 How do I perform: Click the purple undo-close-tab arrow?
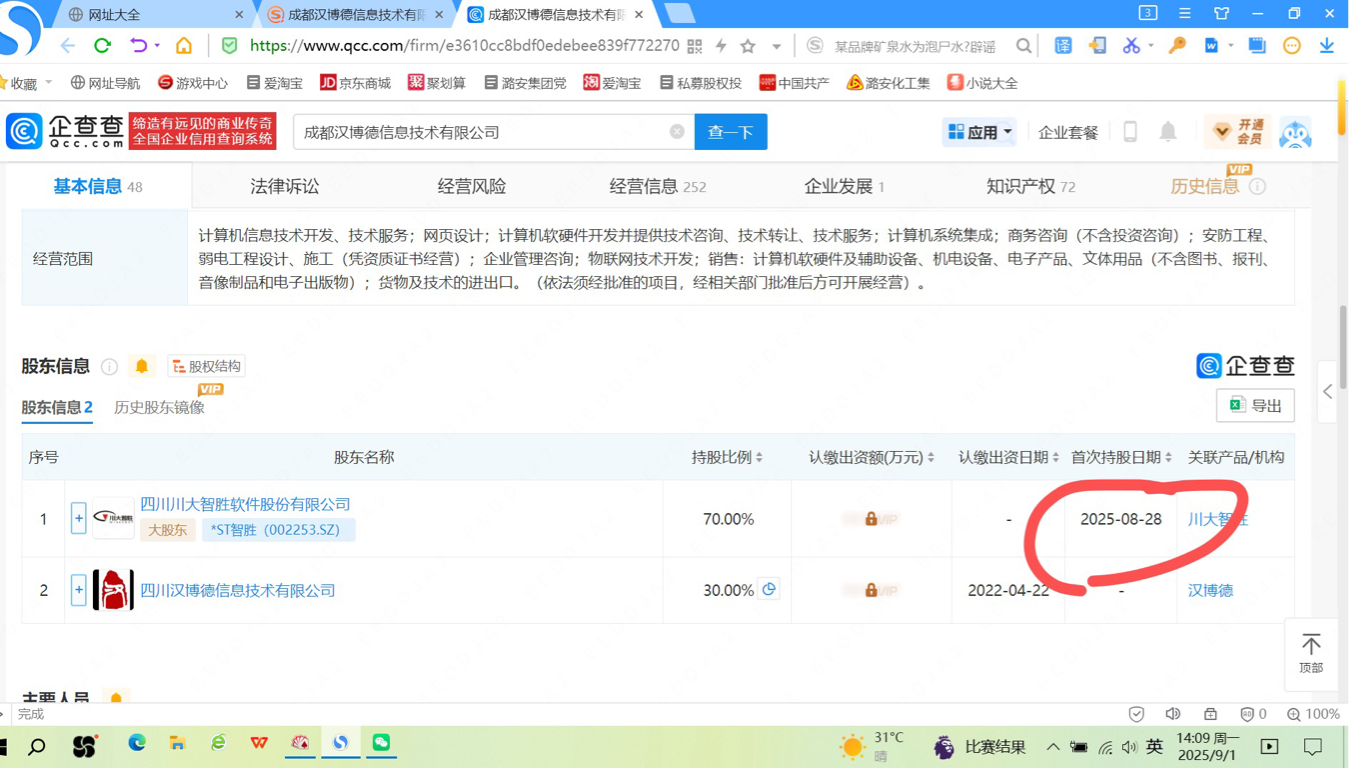139,46
